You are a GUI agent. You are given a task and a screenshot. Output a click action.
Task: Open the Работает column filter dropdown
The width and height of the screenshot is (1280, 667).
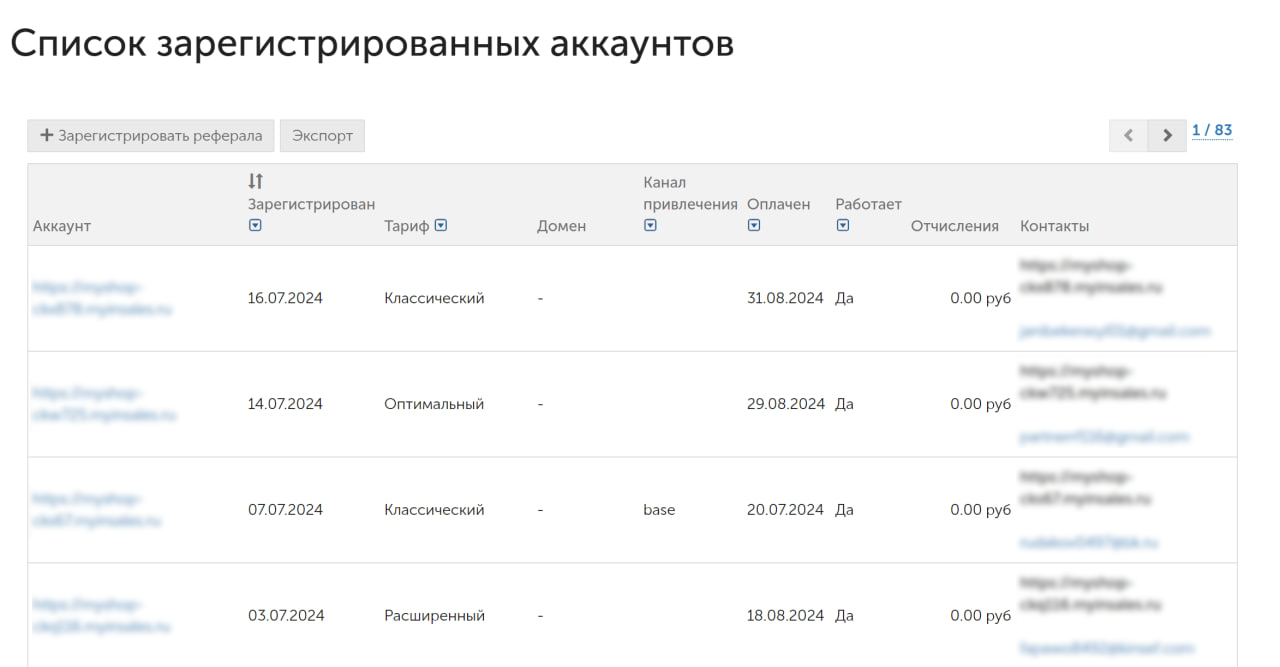(x=843, y=226)
